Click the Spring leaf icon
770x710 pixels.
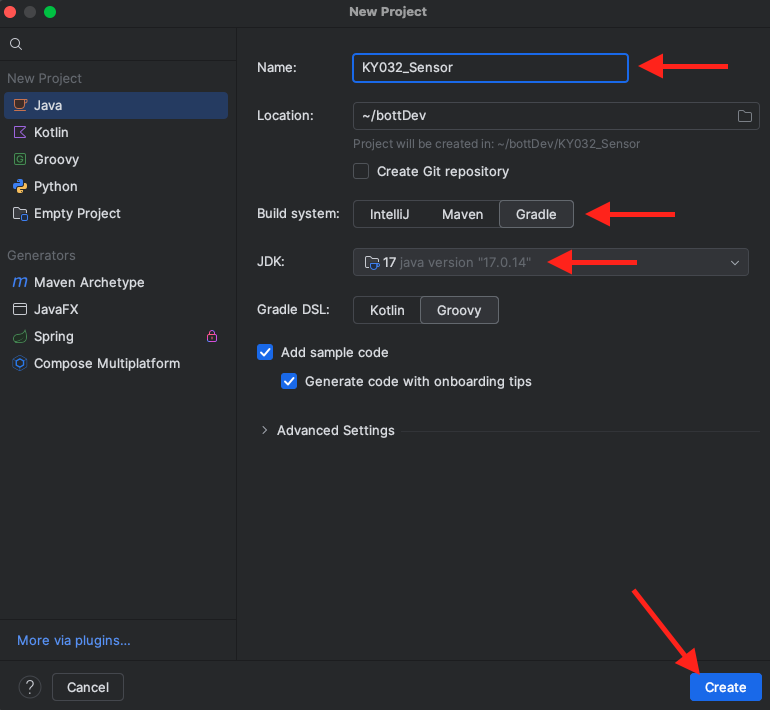(20, 336)
